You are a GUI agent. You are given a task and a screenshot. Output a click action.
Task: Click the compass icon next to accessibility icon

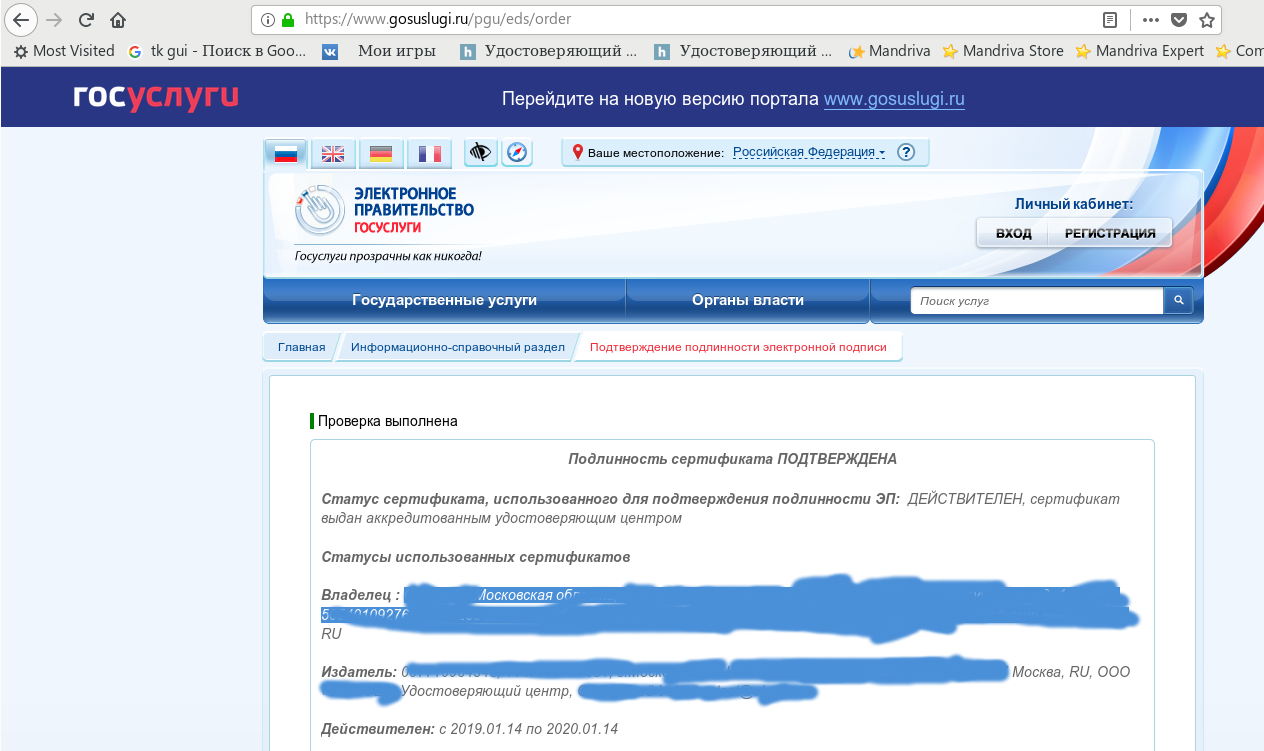pos(517,152)
